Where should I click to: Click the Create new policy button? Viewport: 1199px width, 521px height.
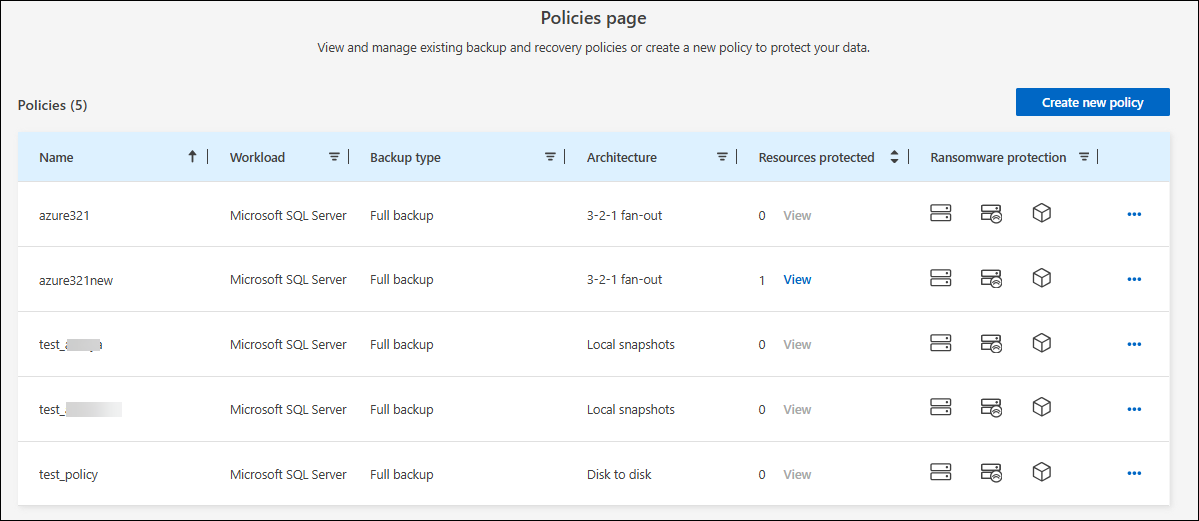1092,102
